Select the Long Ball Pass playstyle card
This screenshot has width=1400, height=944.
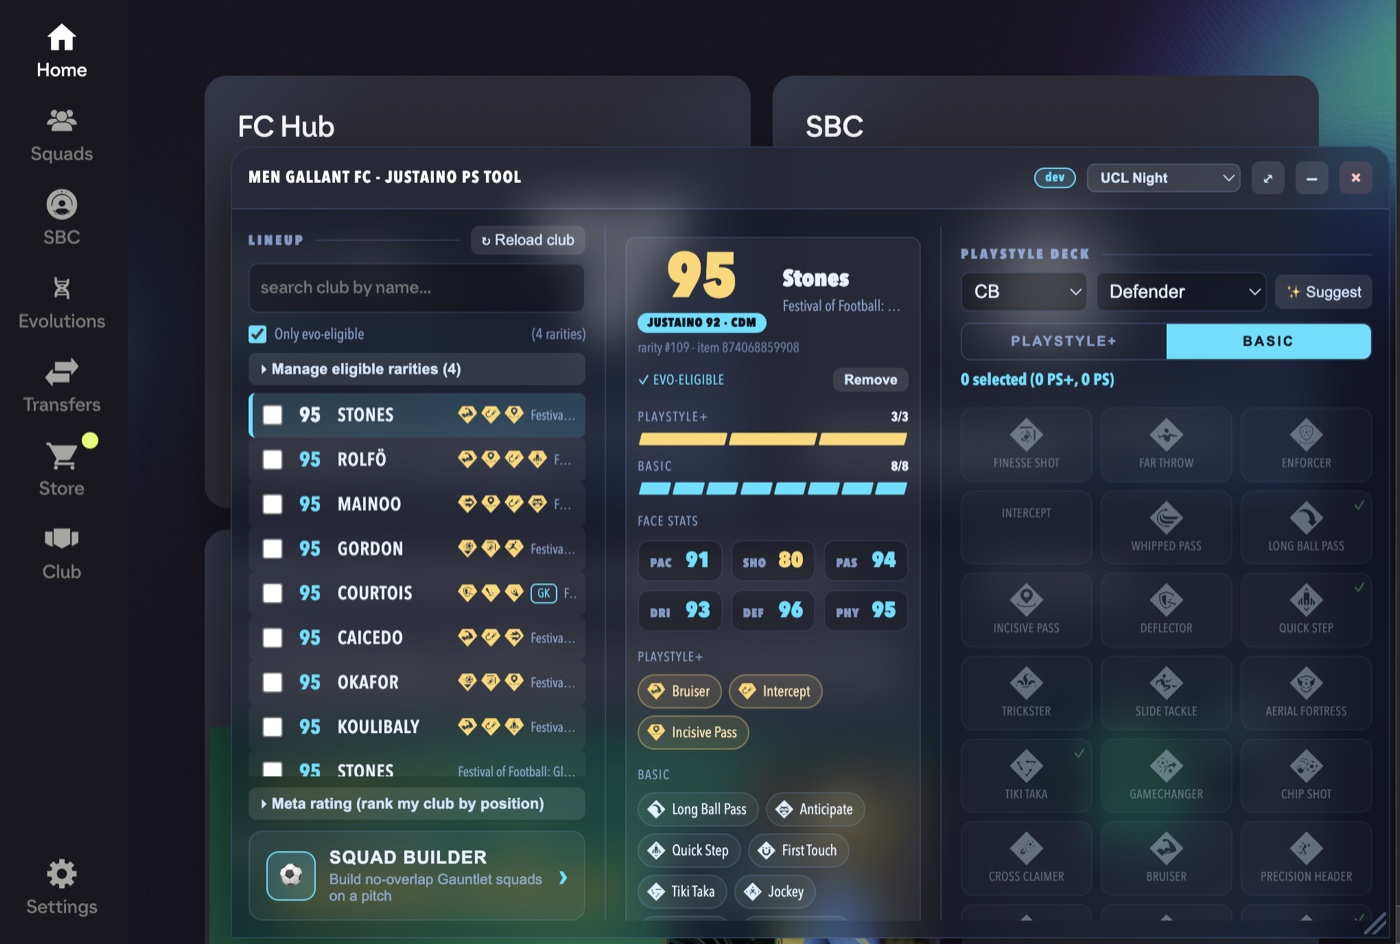click(1306, 528)
